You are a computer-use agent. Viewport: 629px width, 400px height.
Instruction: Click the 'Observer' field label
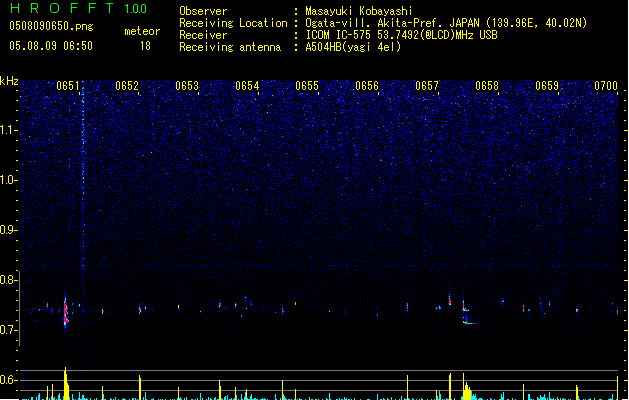[x=203, y=11]
